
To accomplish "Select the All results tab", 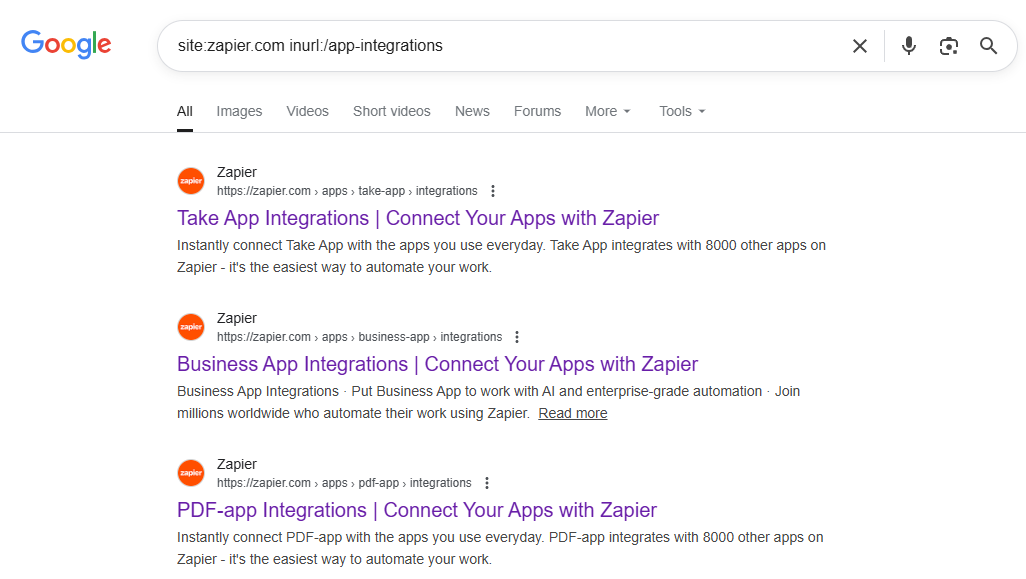I will coord(185,111).
